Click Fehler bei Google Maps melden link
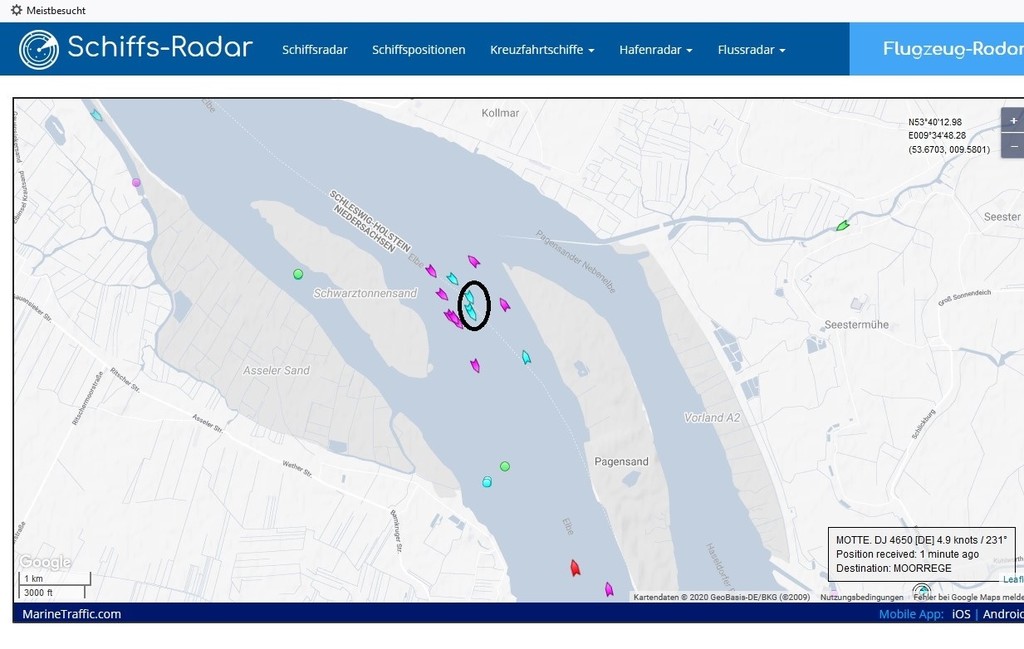The height and width of the screenshot is (649, 1024). coord(968,597)
